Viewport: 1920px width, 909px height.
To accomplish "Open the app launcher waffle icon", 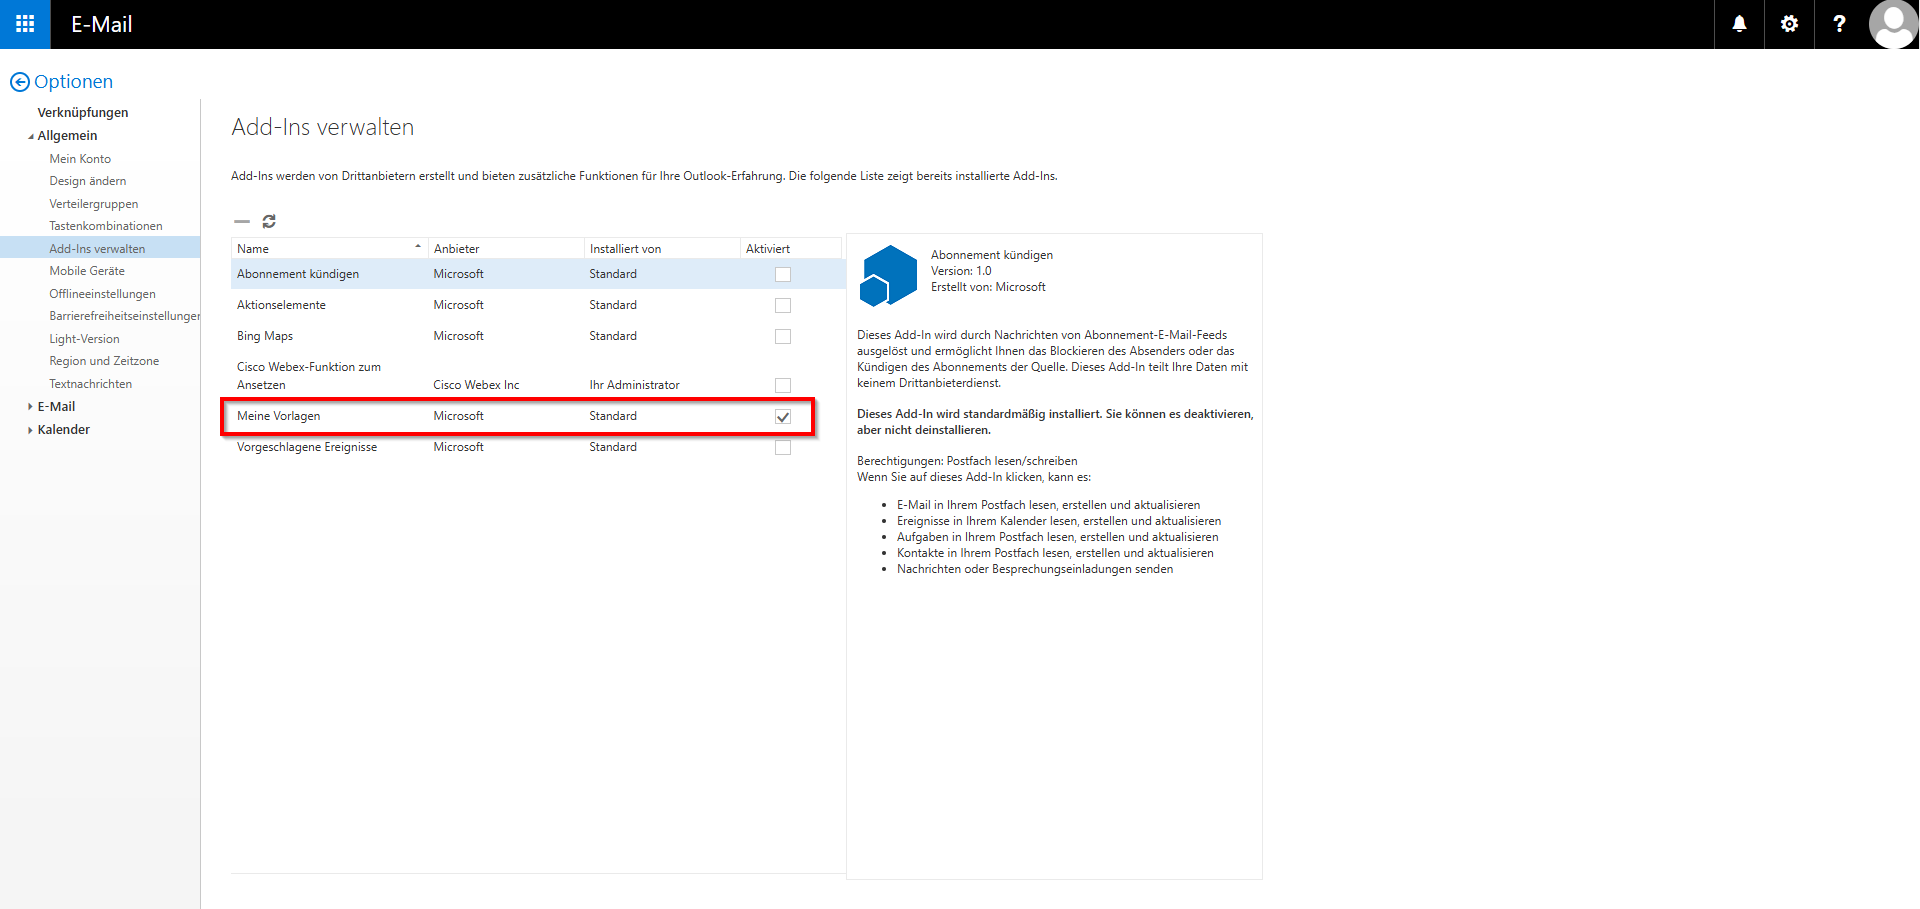I will [25, 24].
